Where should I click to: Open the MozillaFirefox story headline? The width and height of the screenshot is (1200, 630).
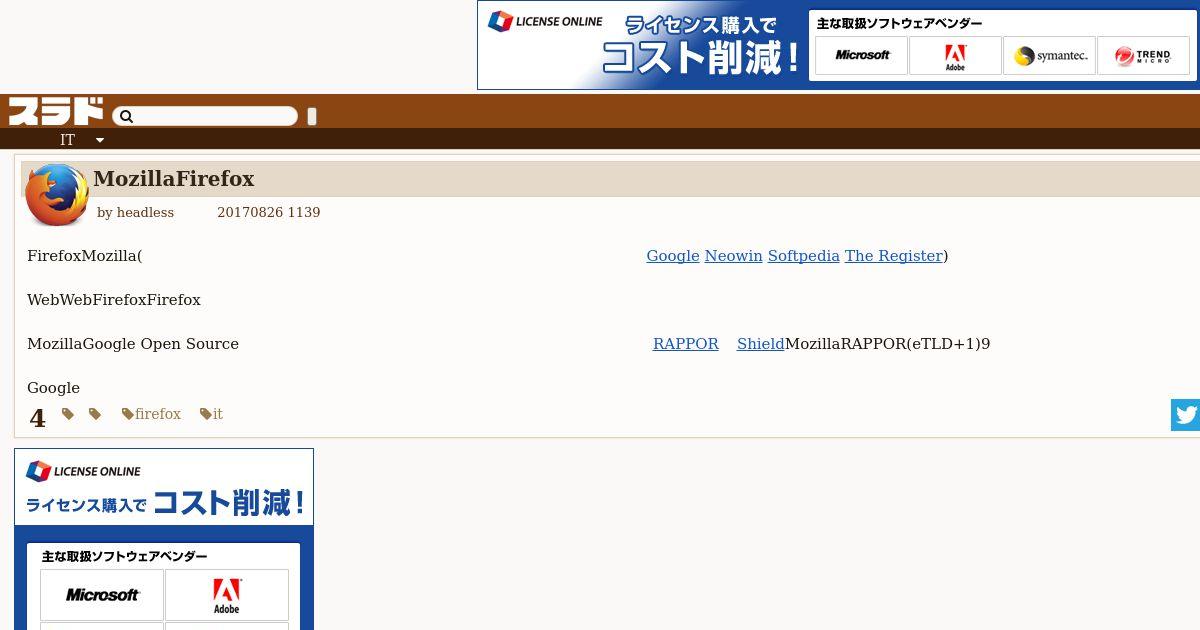[x=173, y=179]
